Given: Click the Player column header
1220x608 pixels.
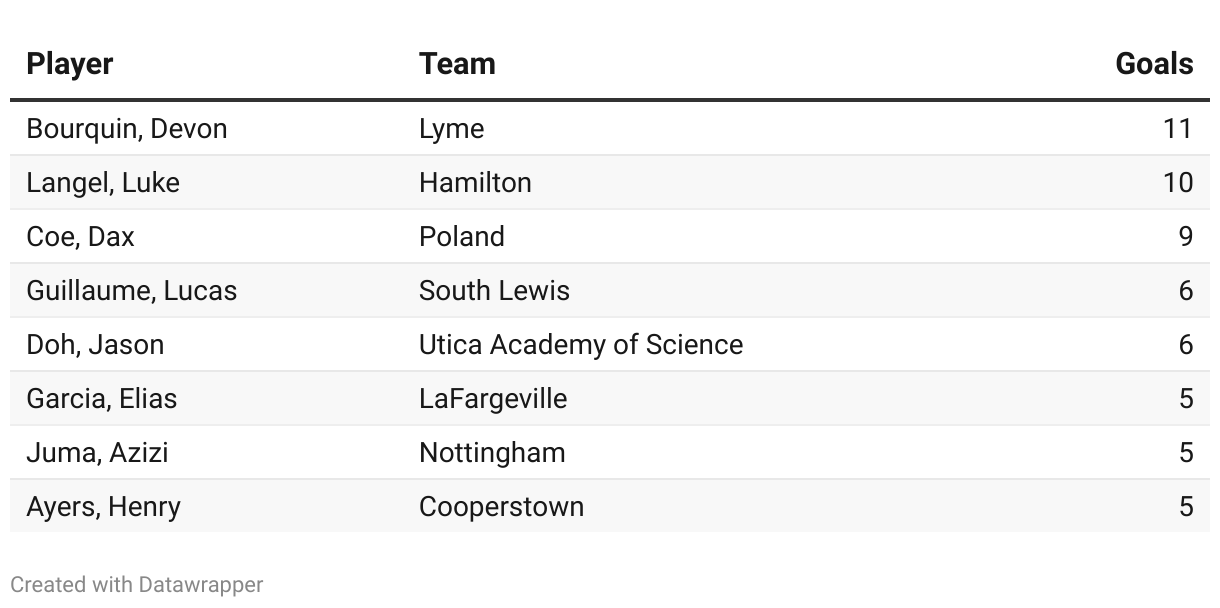Looking at the screenshot, I should point(70,64).
